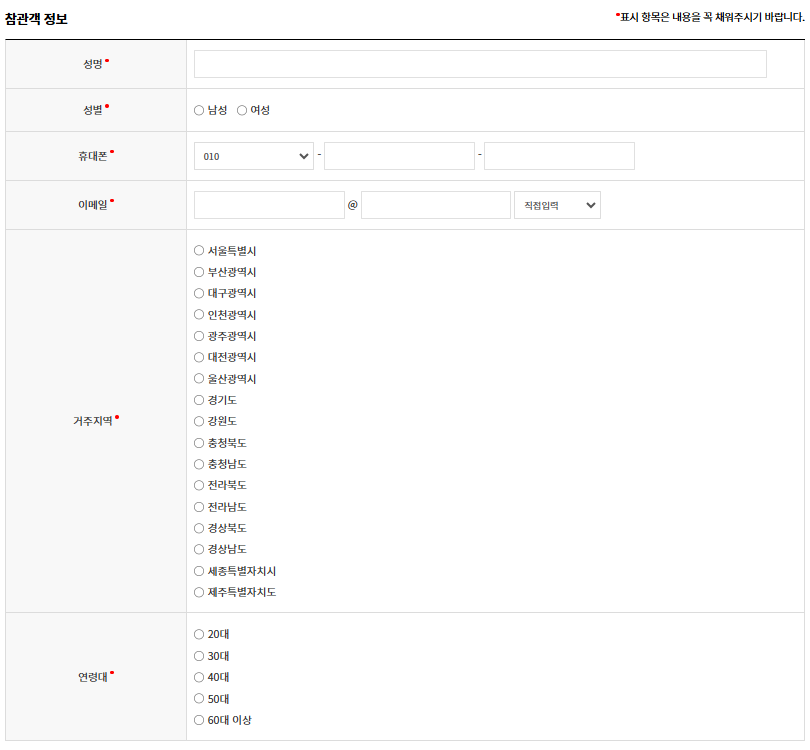810x750 pixels.
Task: Click the email domain input field
Action: click(x=436, y=204)
